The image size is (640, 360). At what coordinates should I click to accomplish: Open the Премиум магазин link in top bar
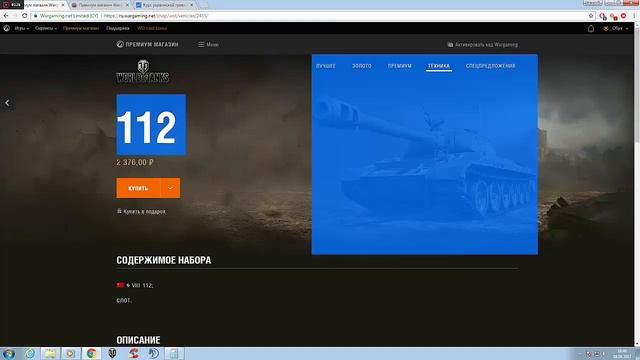pyautogui.click(x=81, y=28)
